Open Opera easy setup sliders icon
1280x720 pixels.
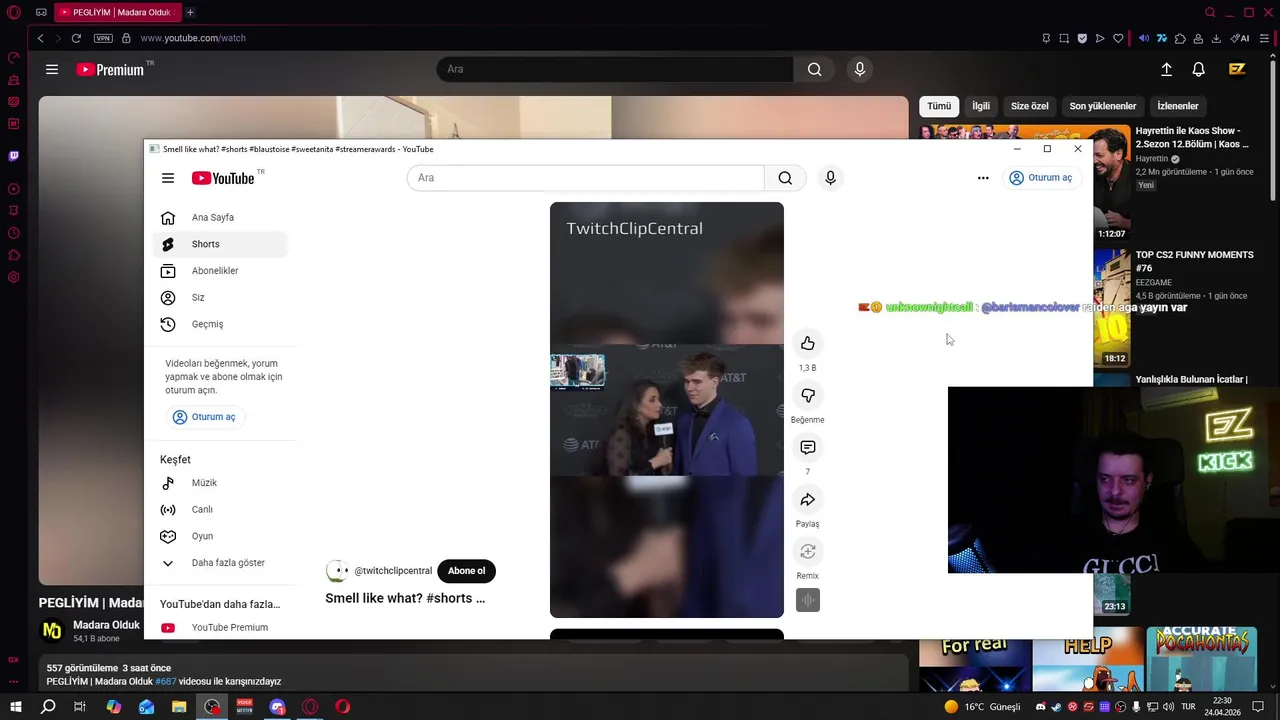(1264, 38)
